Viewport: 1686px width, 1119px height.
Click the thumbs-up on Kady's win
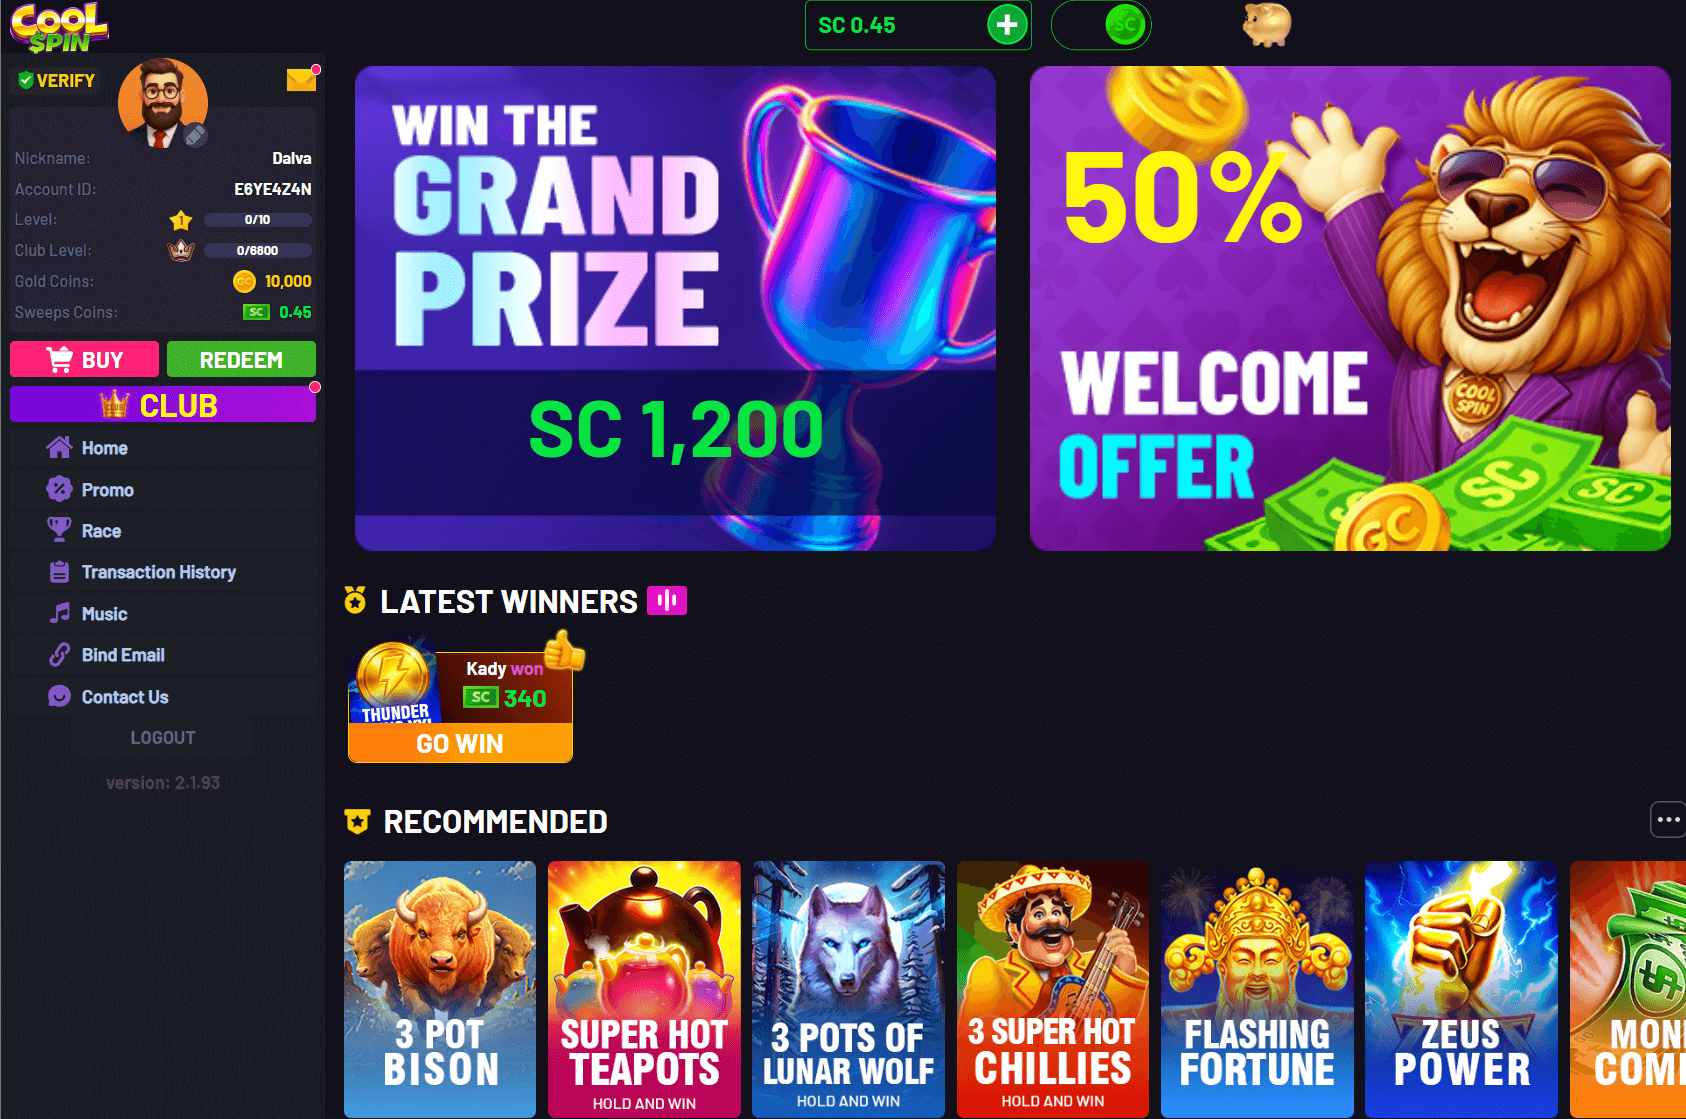(x=565, y=651)
